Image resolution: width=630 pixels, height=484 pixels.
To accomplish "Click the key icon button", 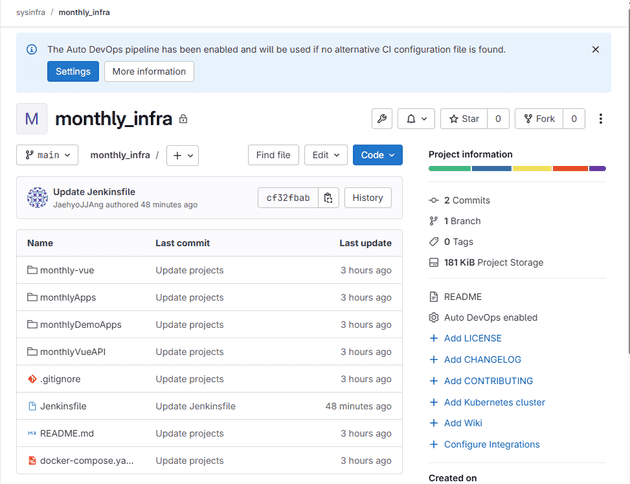I will click(x=381, y=119).
